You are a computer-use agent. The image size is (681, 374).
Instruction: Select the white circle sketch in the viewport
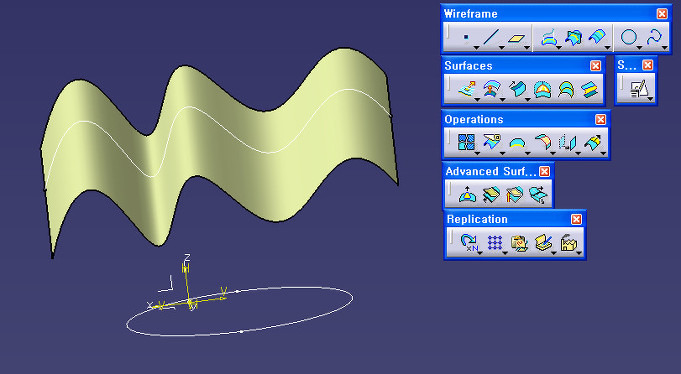click(x=239, y=311)
